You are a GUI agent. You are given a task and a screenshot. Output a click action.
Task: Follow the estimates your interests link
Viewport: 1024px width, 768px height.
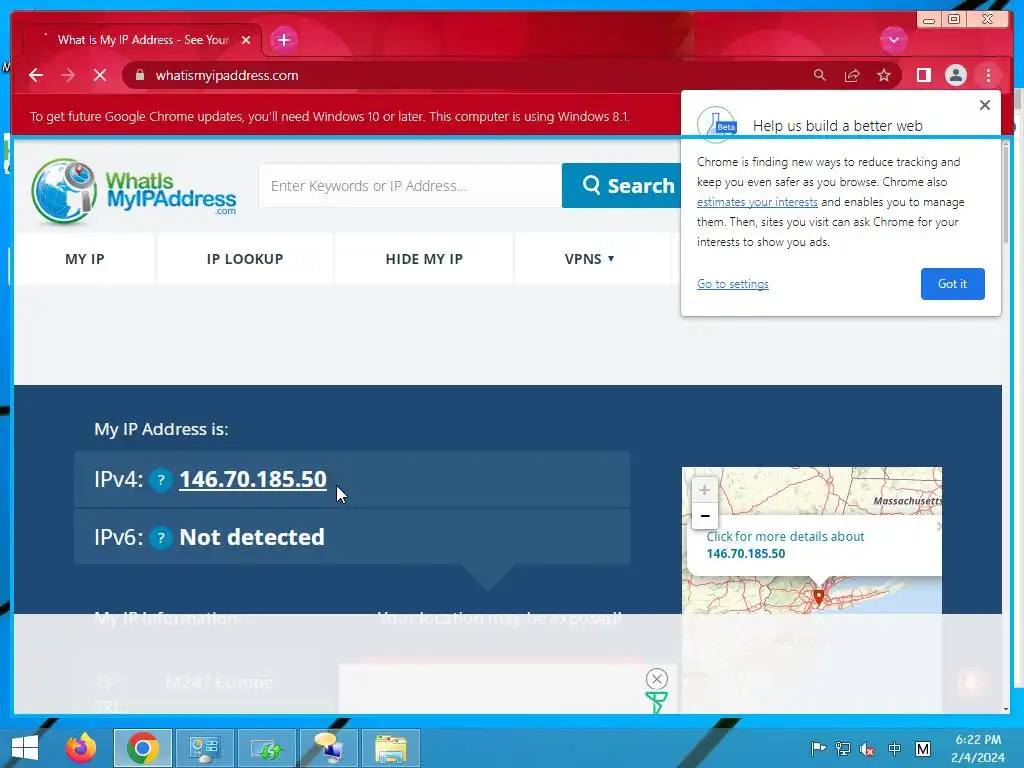click(757, 202)
